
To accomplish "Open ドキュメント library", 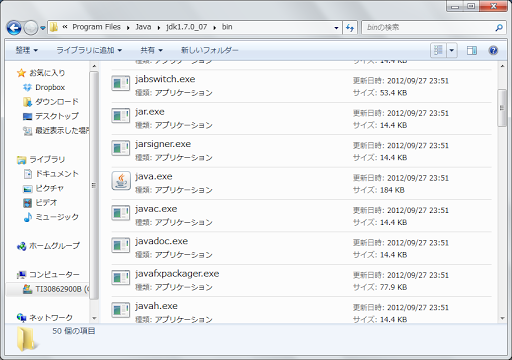I will [x=51, y=174].
